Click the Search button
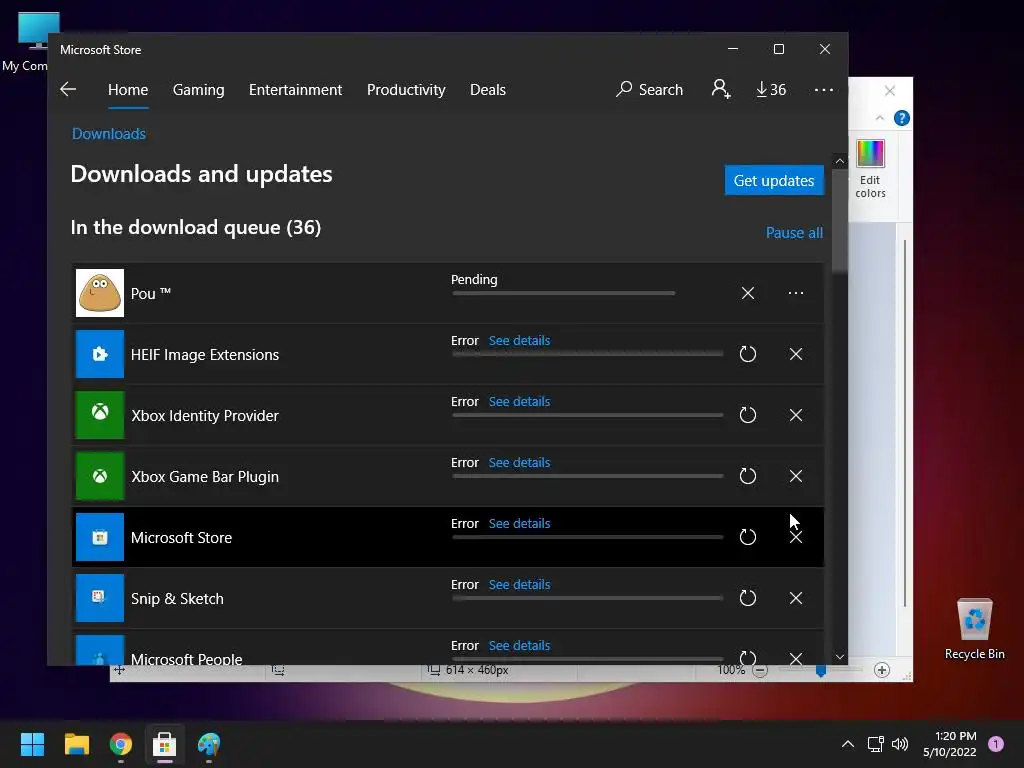 (650, 89)
